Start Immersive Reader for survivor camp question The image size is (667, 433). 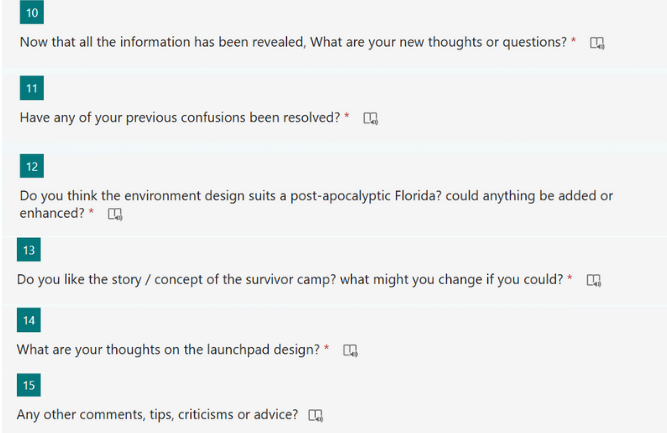pyautogui.click(x=594, y=280)
